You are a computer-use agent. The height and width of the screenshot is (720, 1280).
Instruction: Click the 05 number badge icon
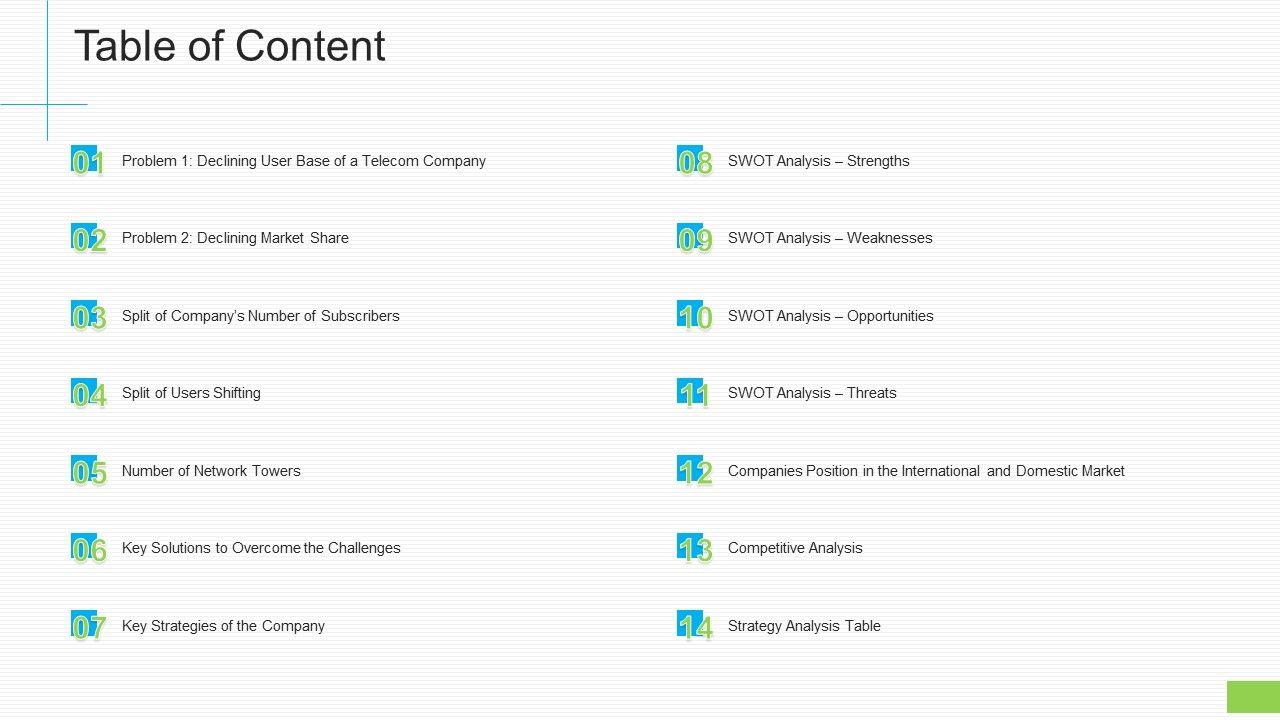(88, 472)
